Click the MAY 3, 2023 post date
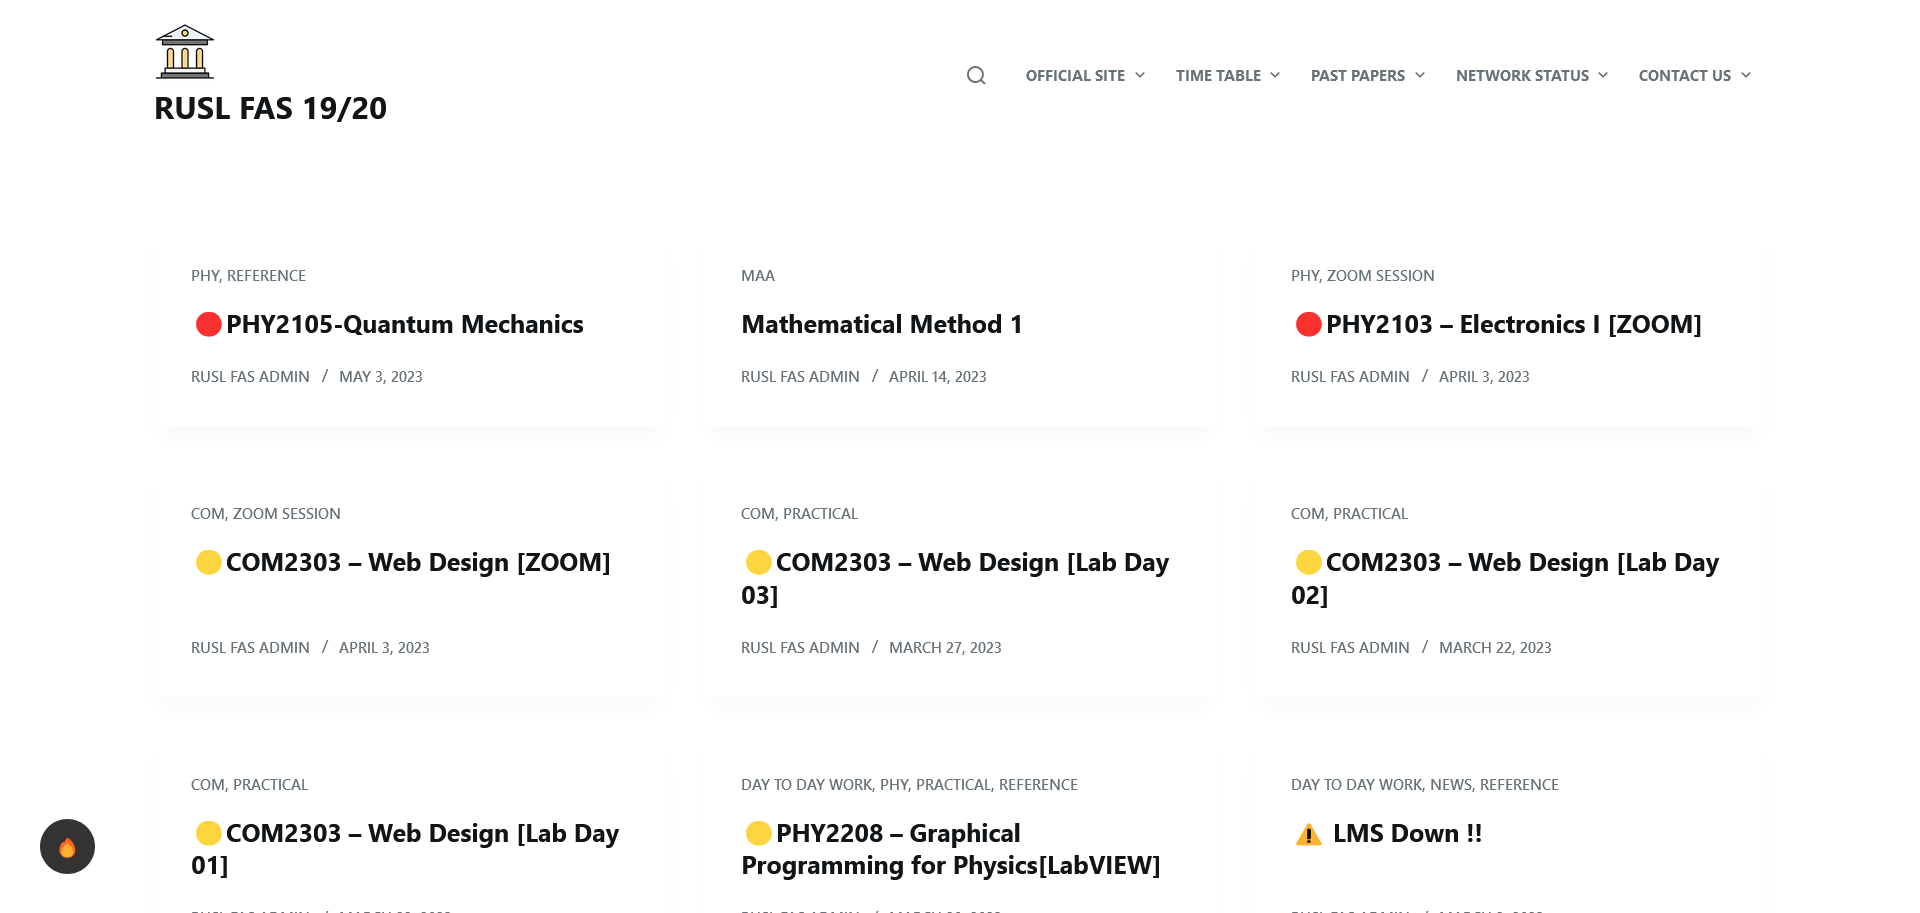 coord(380,377)
